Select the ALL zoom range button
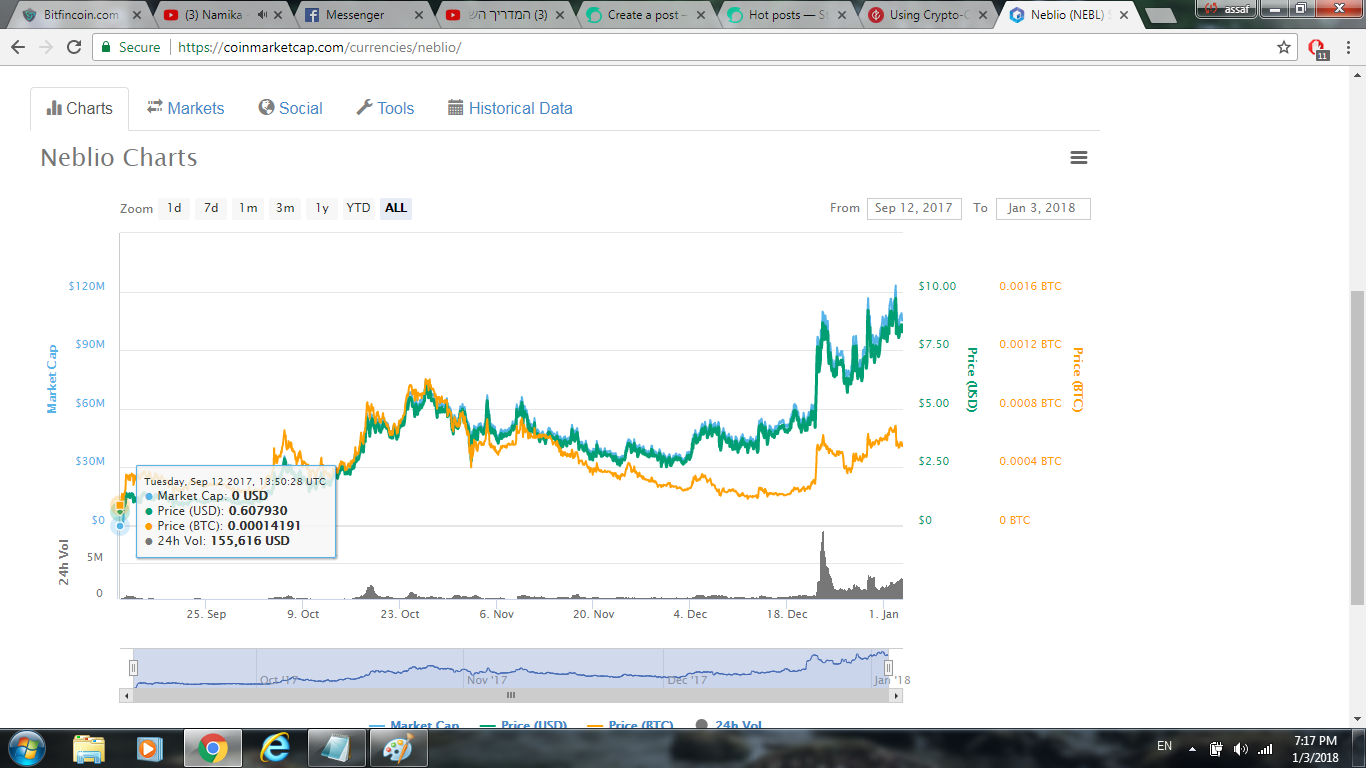1366x768 pixels. point(396,208)
